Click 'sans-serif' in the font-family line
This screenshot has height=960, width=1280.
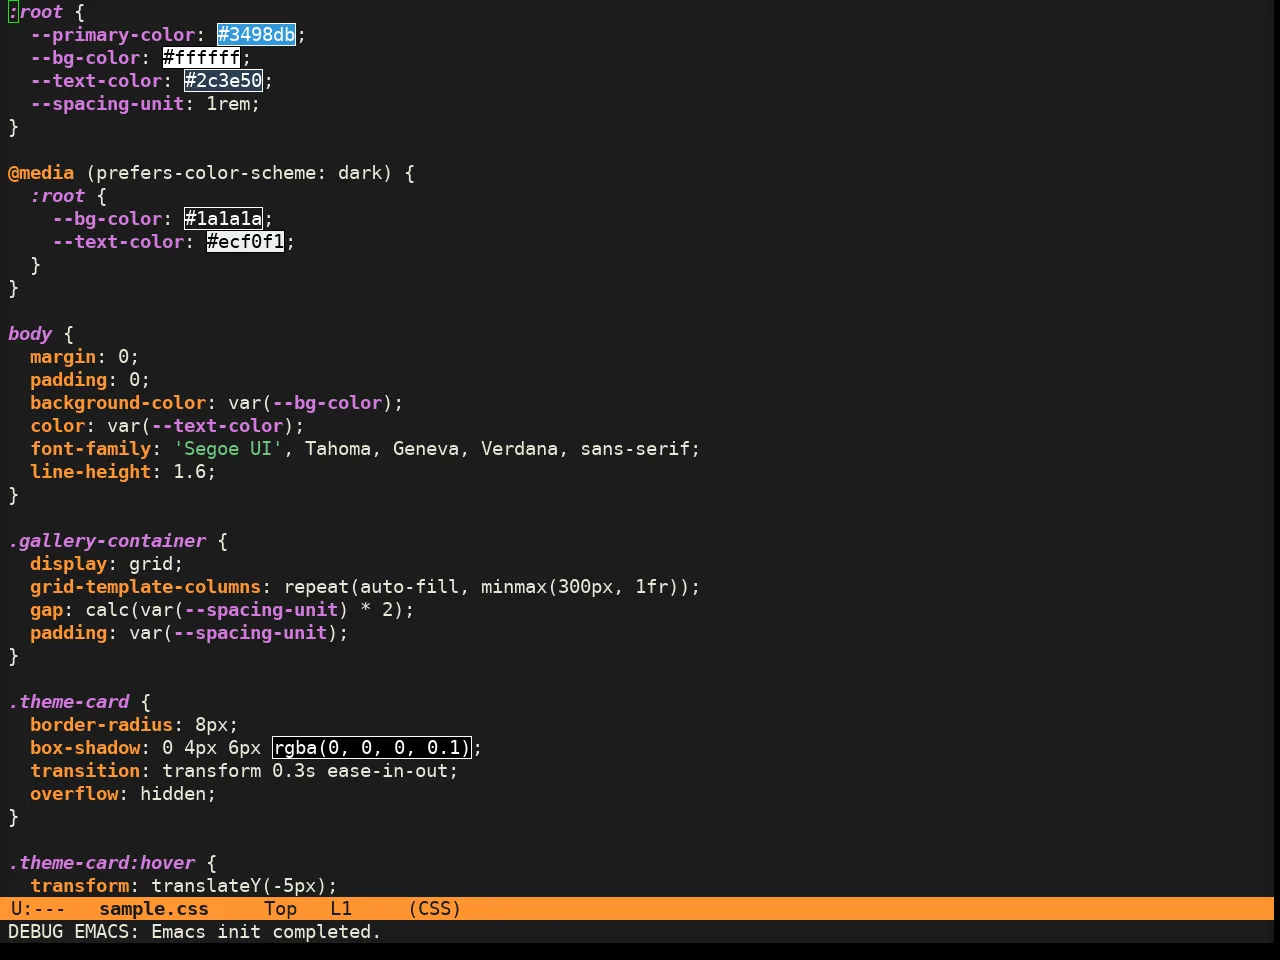pos(635,449)
